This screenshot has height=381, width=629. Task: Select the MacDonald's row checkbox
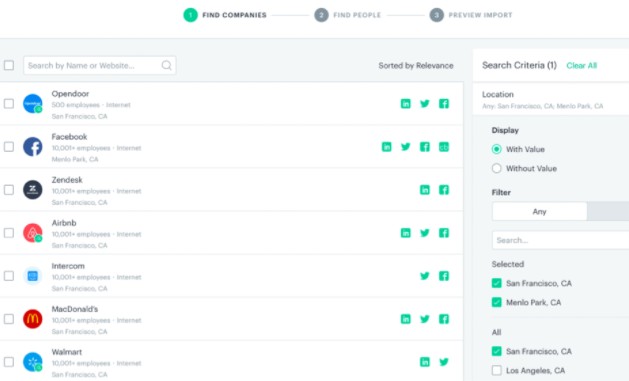(x=9, y=319)
